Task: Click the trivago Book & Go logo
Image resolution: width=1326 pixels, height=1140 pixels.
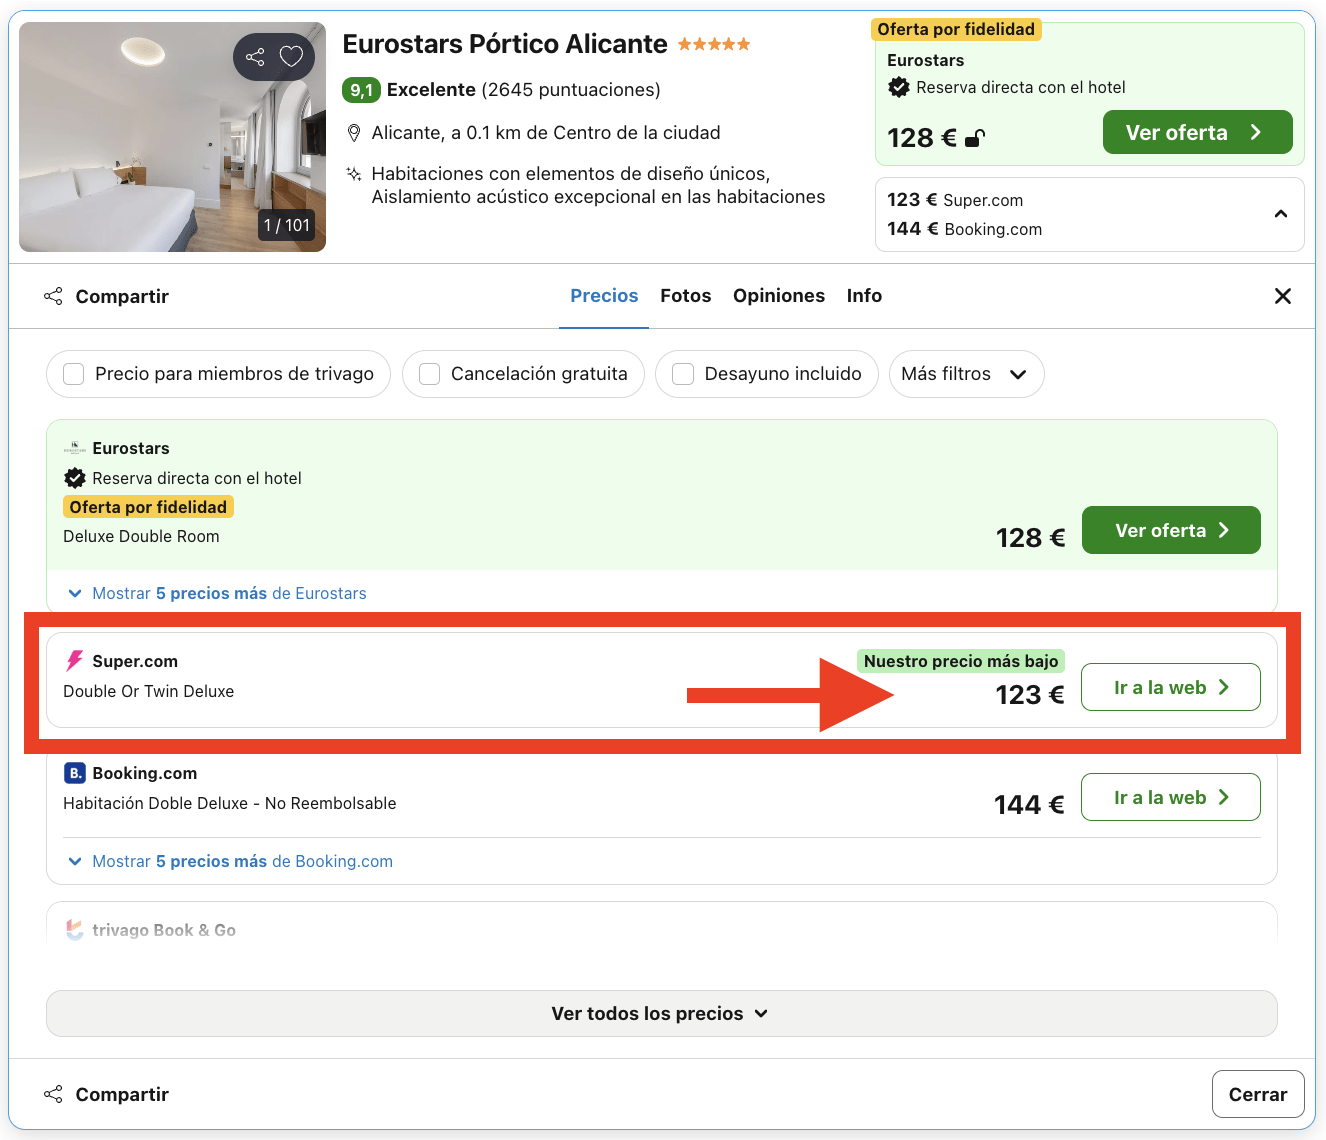Action: pyautogui.click(x=74, y=930)
